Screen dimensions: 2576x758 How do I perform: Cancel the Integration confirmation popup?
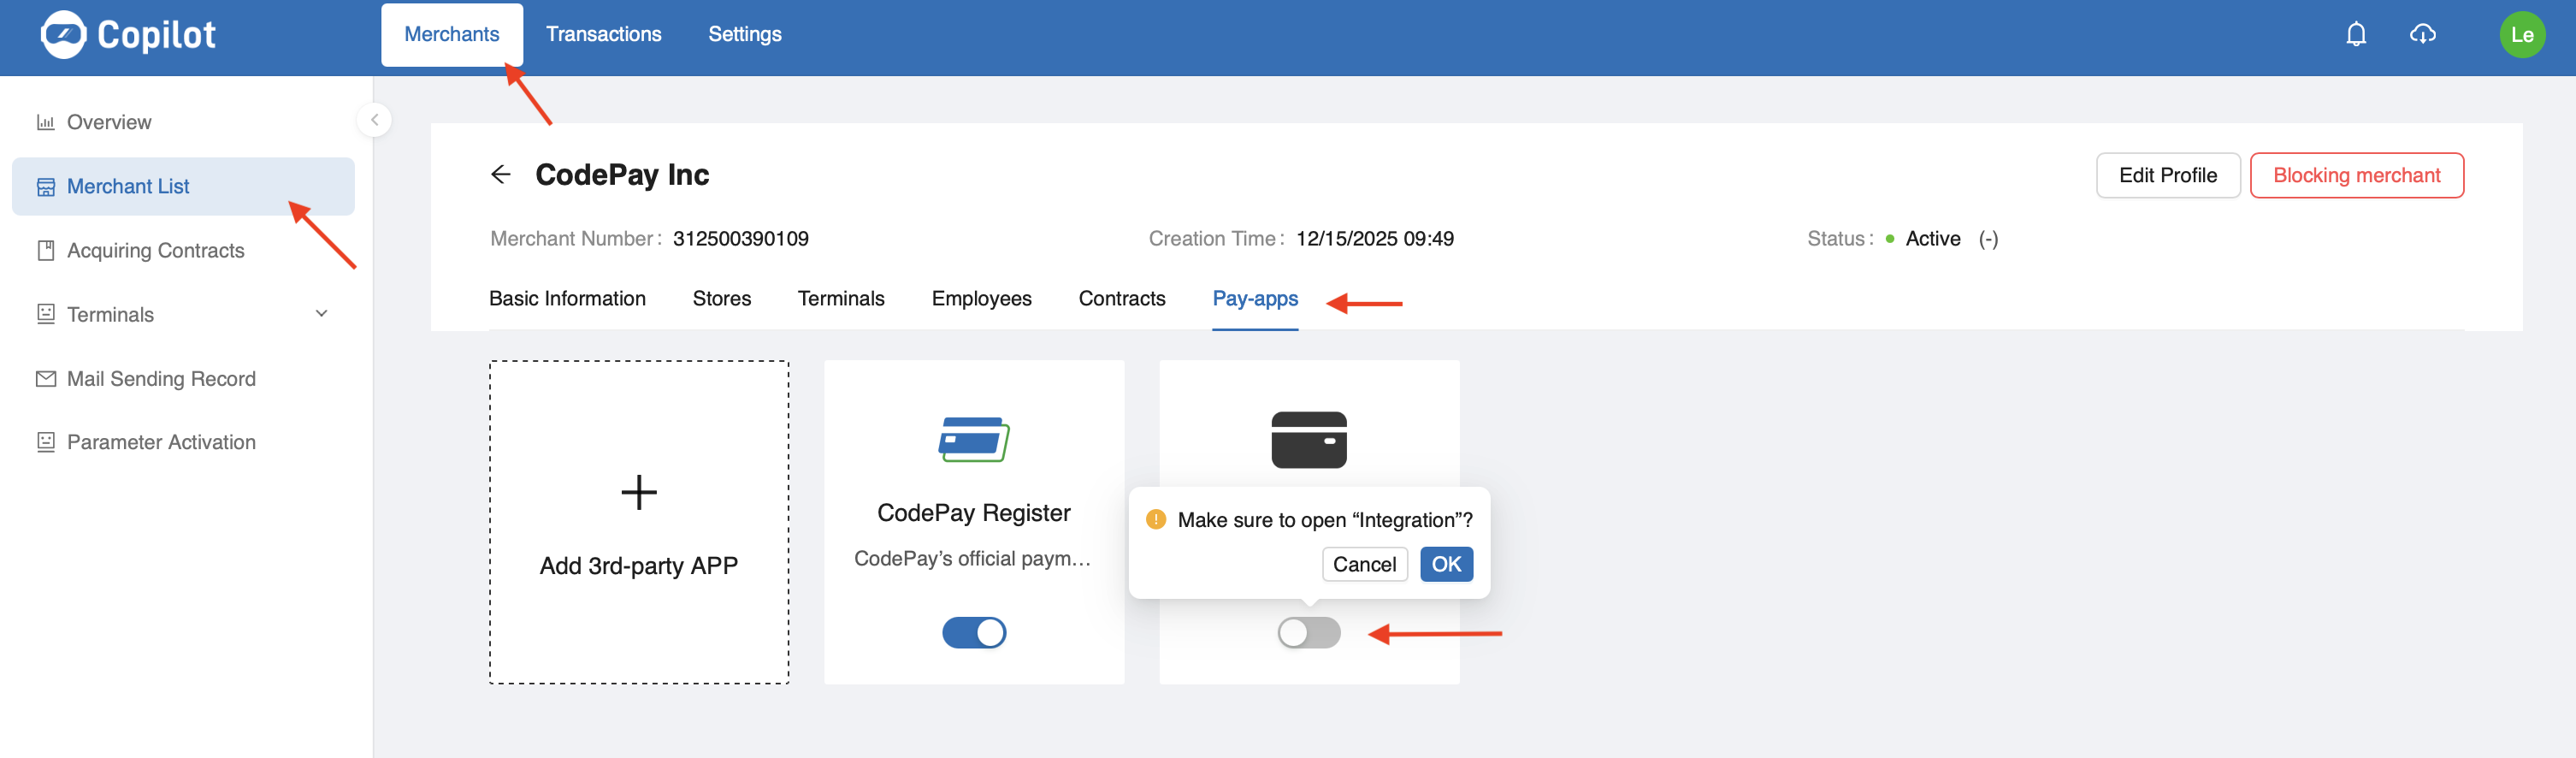coord(1363,565)
